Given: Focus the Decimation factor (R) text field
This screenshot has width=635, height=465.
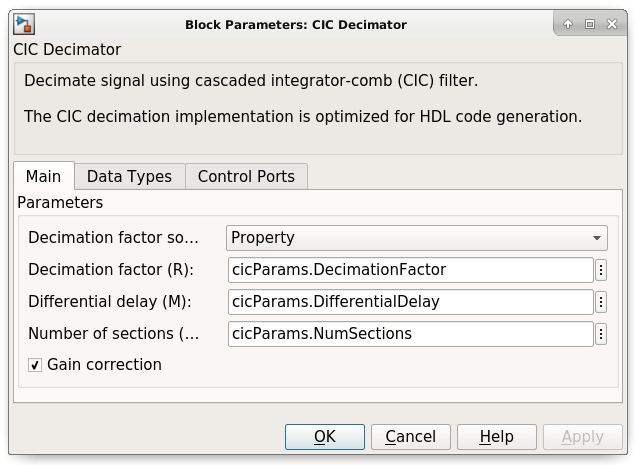Looking at the screenshot, I should (410, 270).
